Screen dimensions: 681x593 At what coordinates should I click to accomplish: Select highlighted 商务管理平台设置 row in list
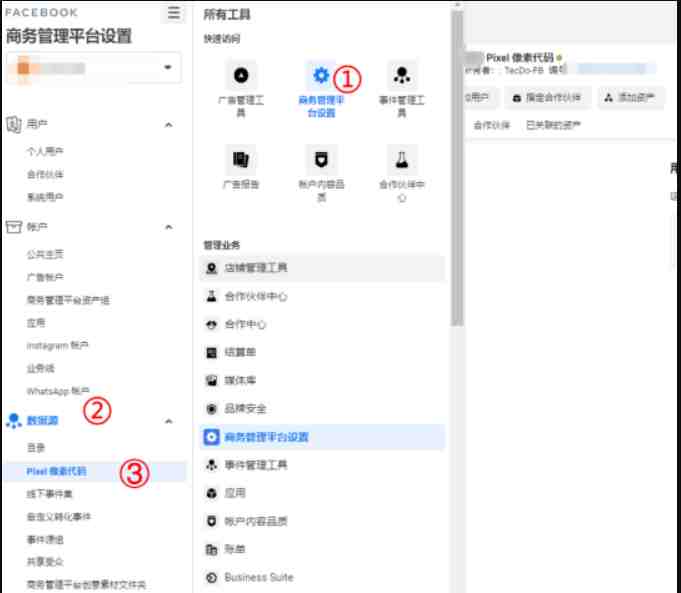[x=322, y=437]
